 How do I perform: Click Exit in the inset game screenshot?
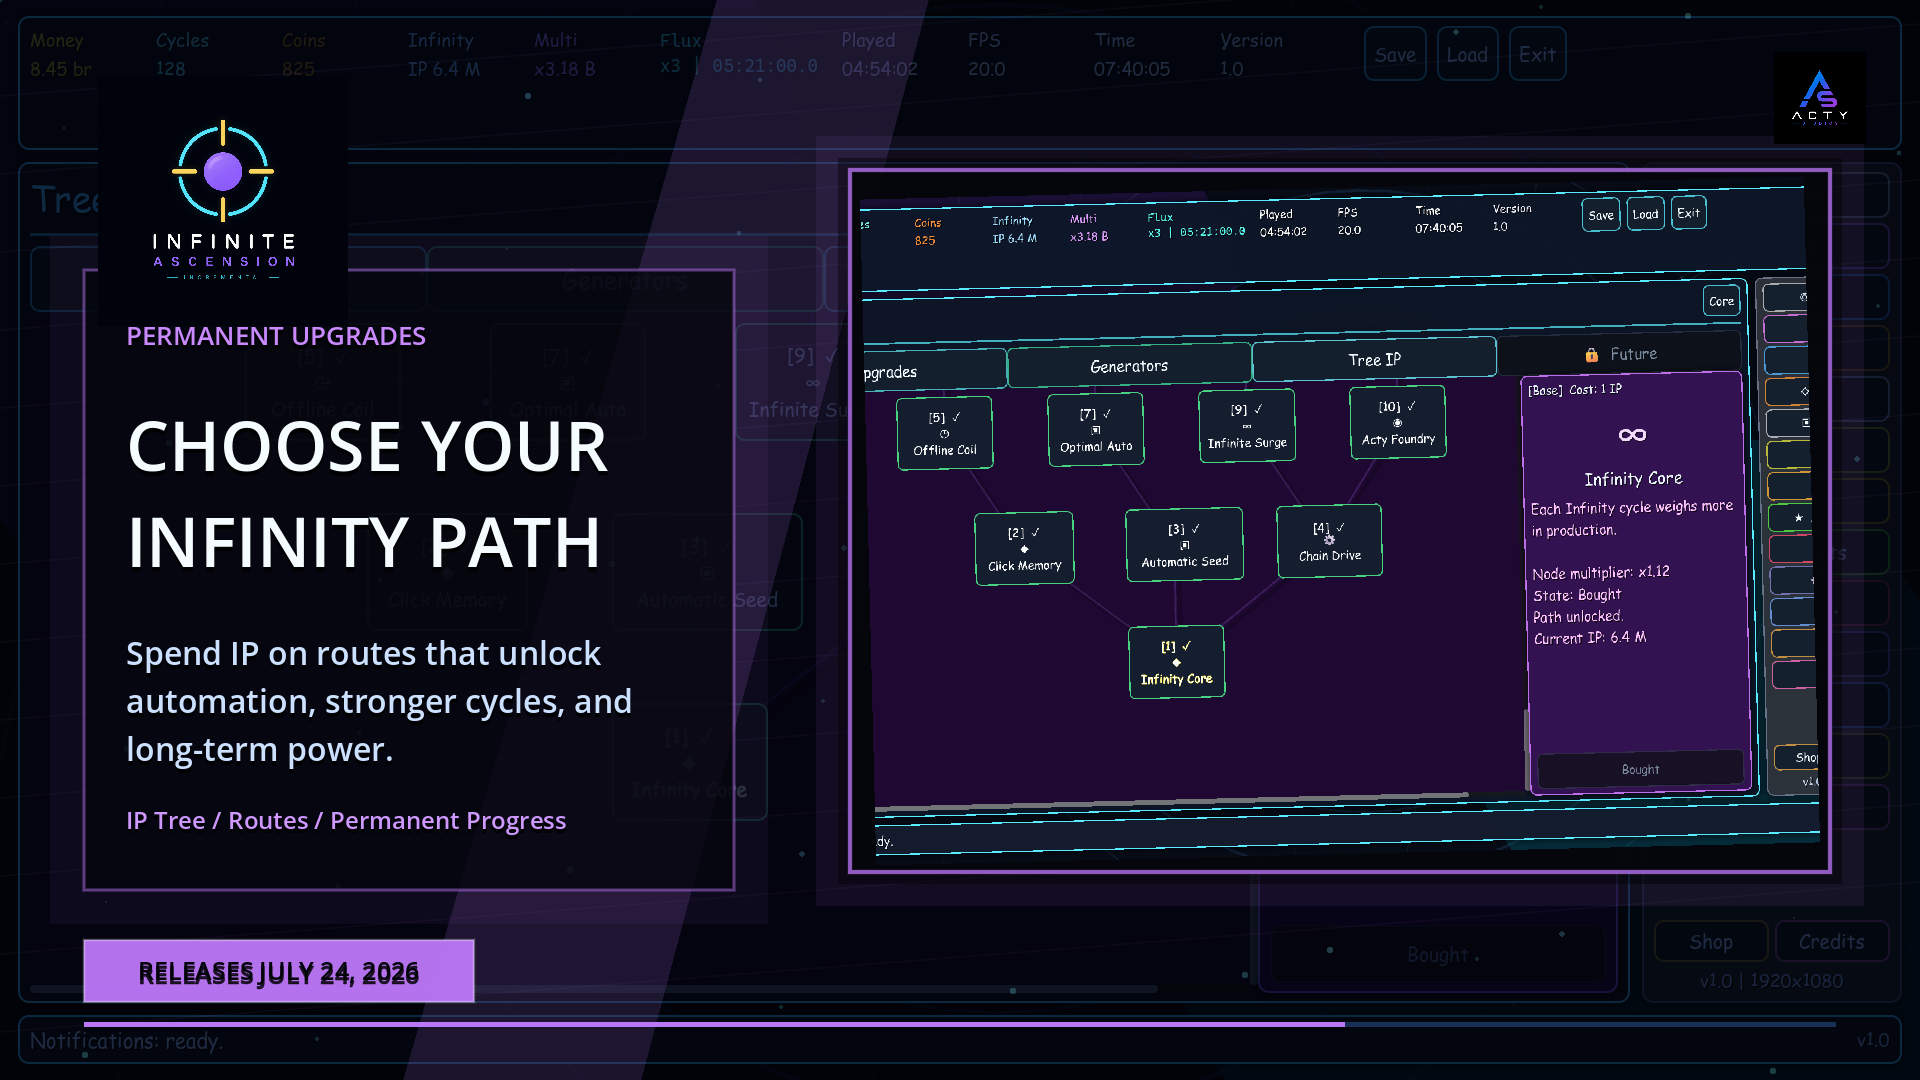pyautogui.click(x=1688, y=213)
